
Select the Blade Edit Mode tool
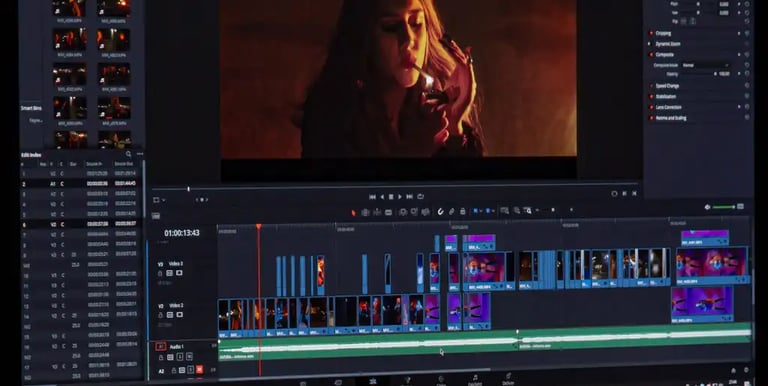tap(388, 212)
